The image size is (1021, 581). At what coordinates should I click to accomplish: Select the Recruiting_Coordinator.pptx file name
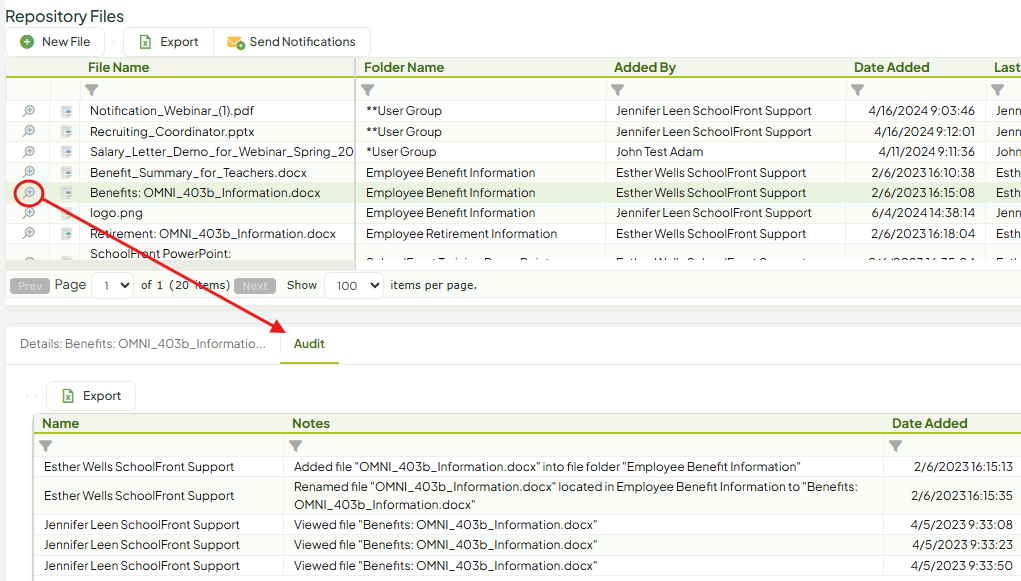tap(172, 132)
